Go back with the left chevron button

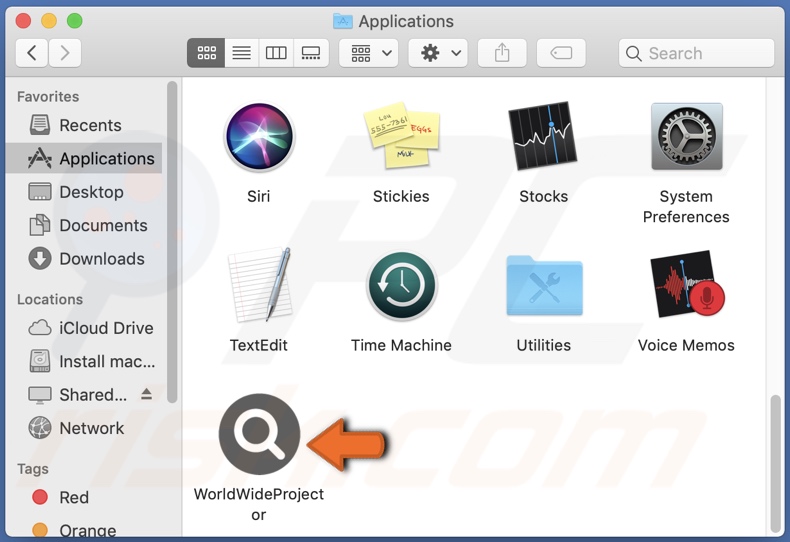click(x=32, y=53)
